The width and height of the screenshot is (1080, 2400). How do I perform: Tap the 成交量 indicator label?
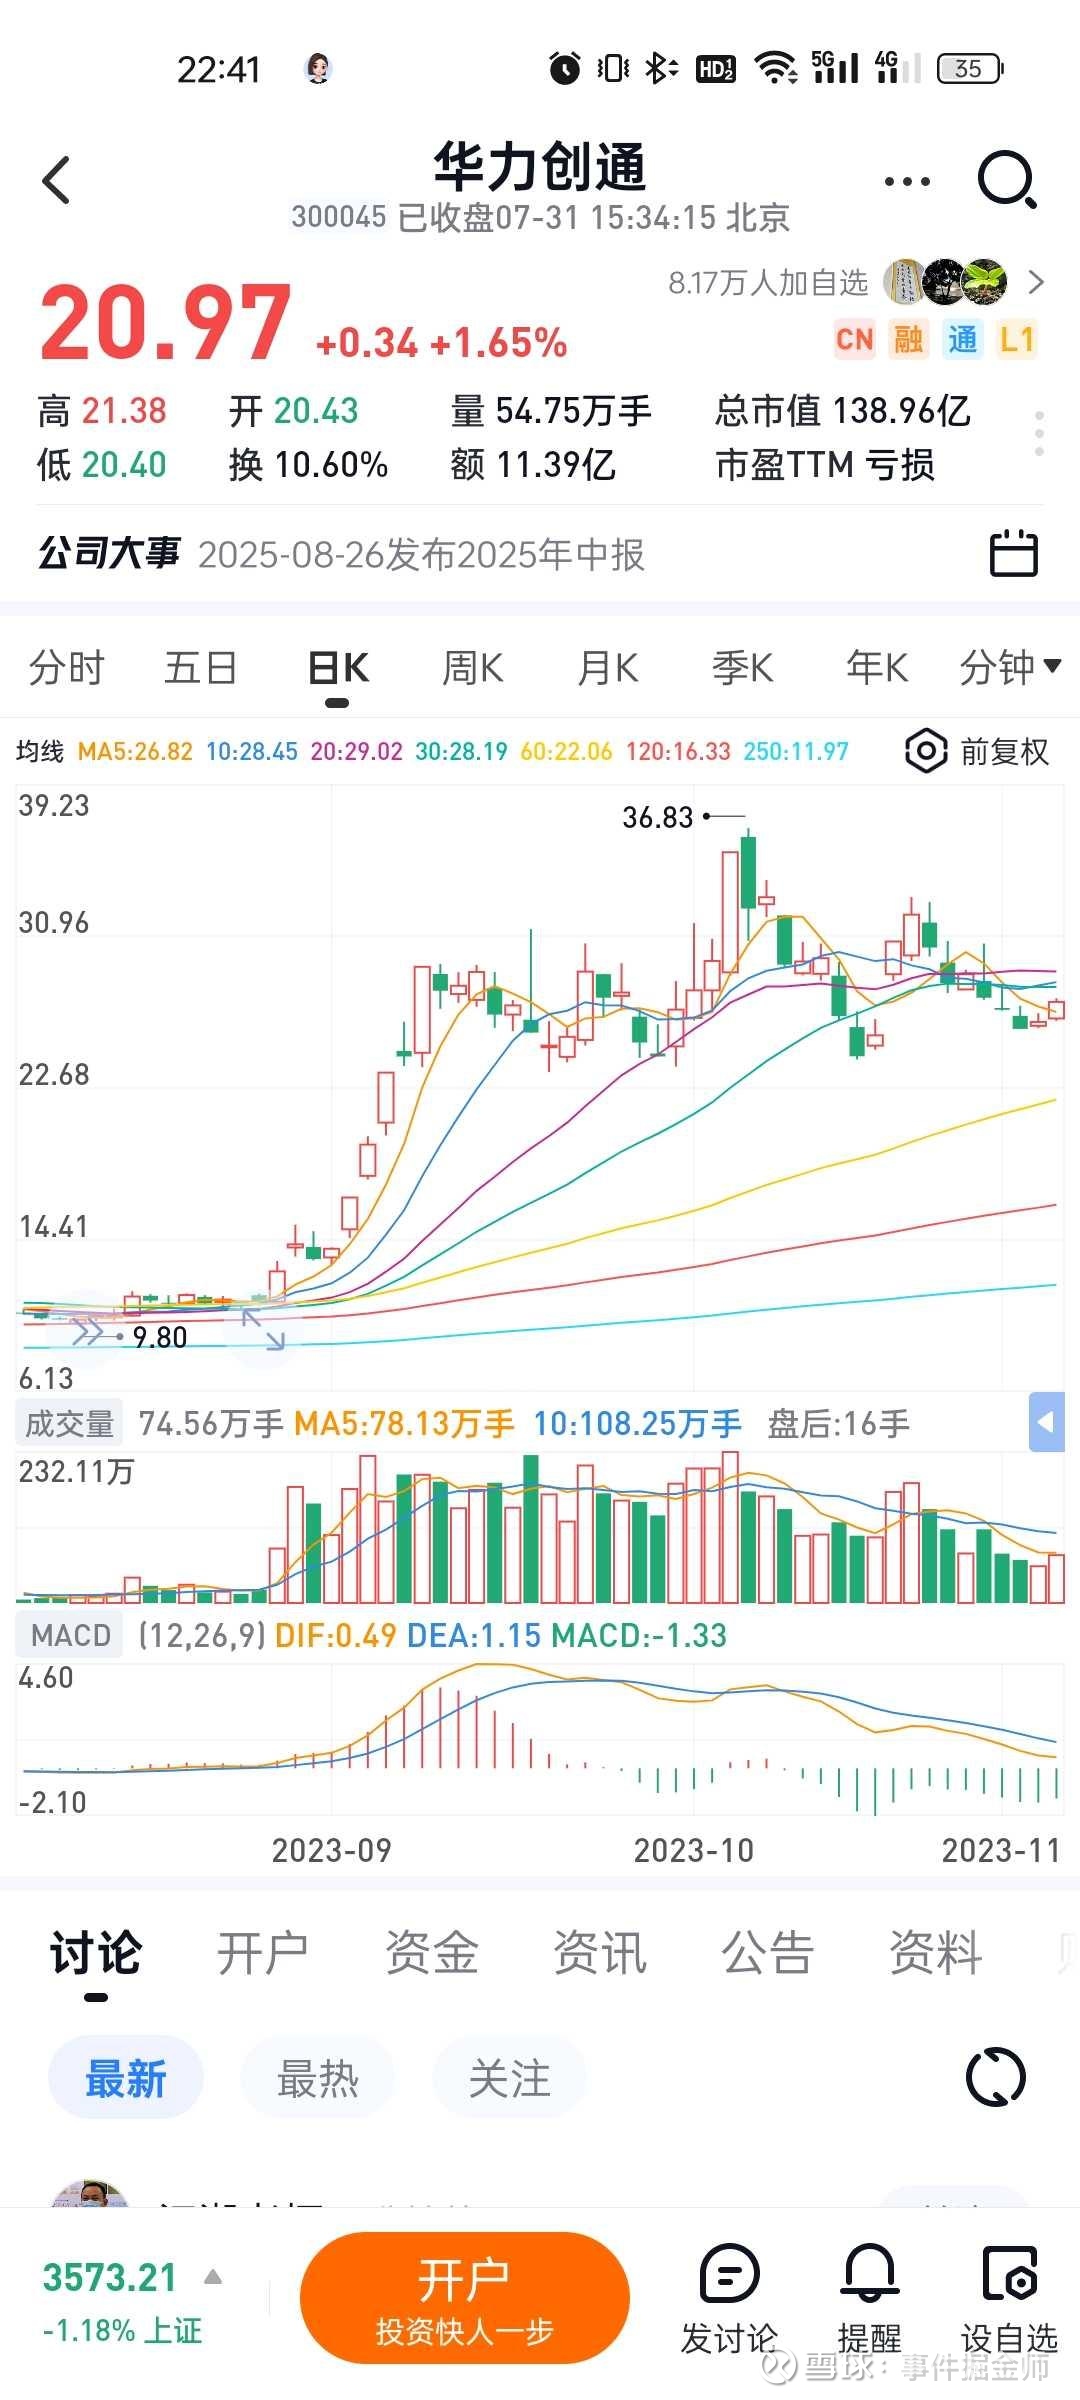point(69,1423)
